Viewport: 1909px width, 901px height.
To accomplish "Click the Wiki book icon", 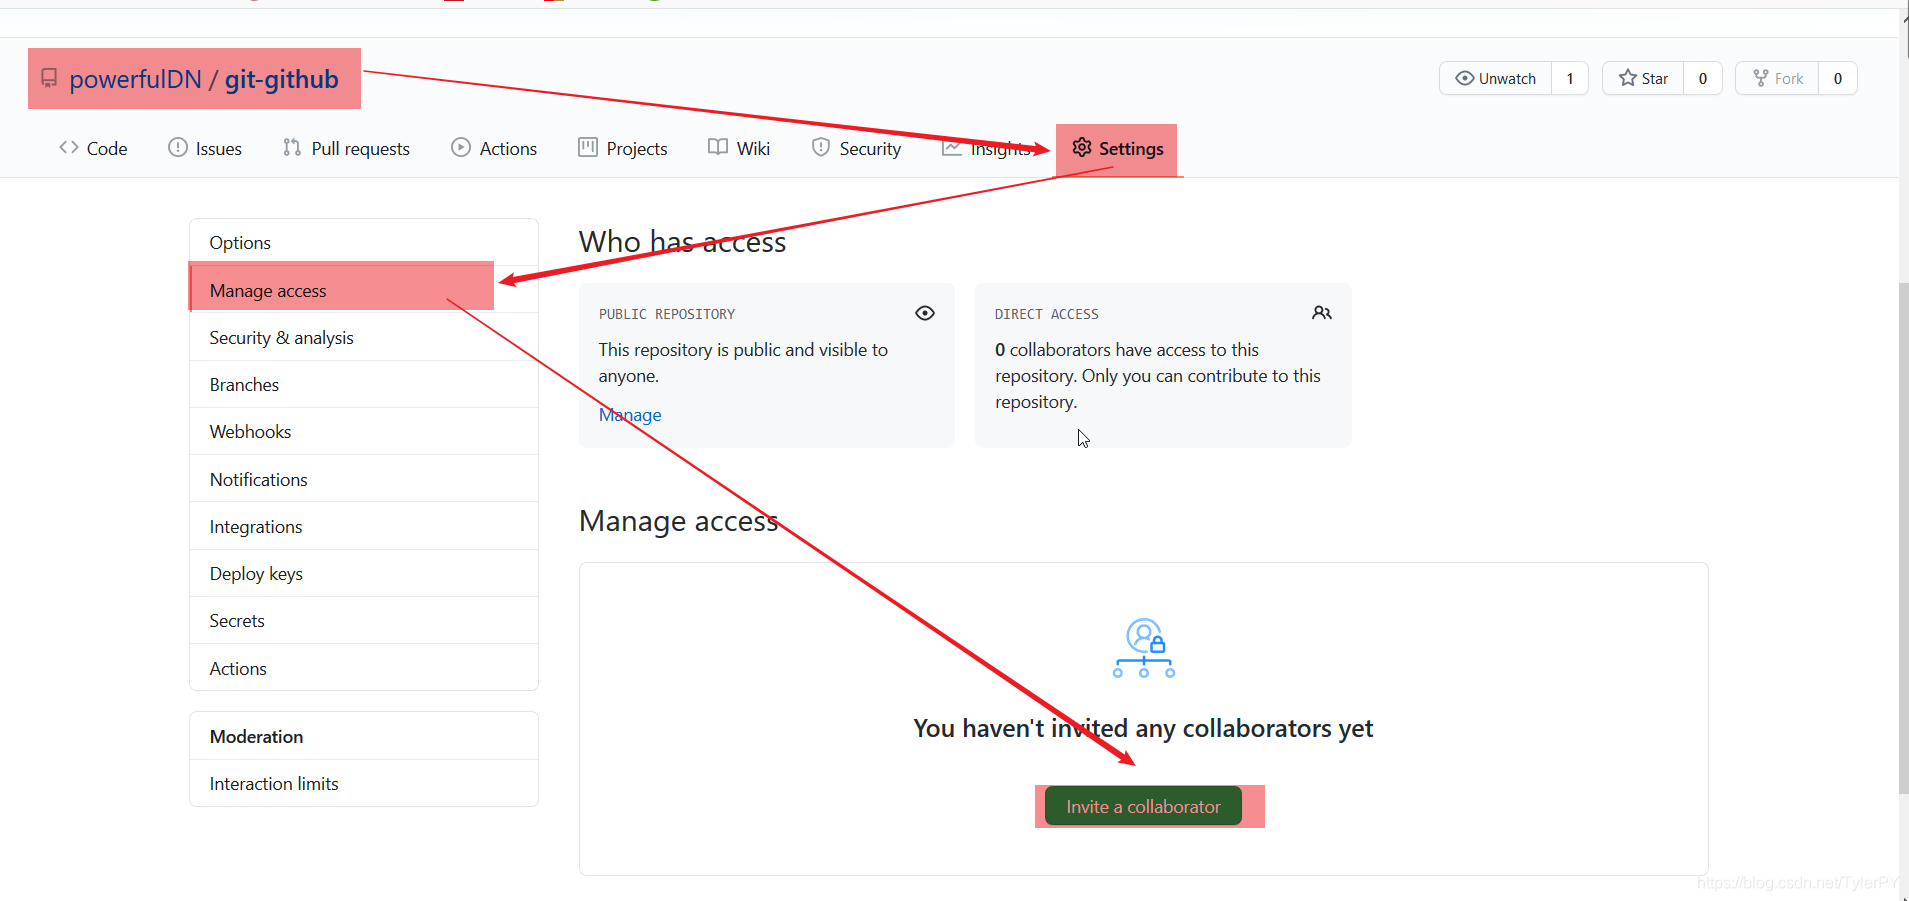I will pyautogui.click(x=718, y=147).
